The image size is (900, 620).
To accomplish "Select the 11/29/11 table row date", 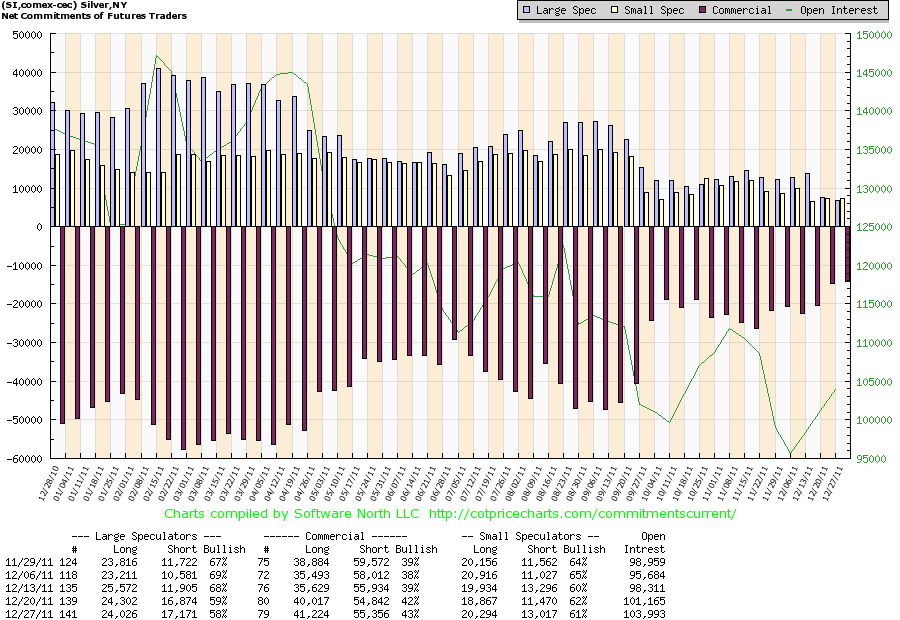I will [x=29, y=562].
